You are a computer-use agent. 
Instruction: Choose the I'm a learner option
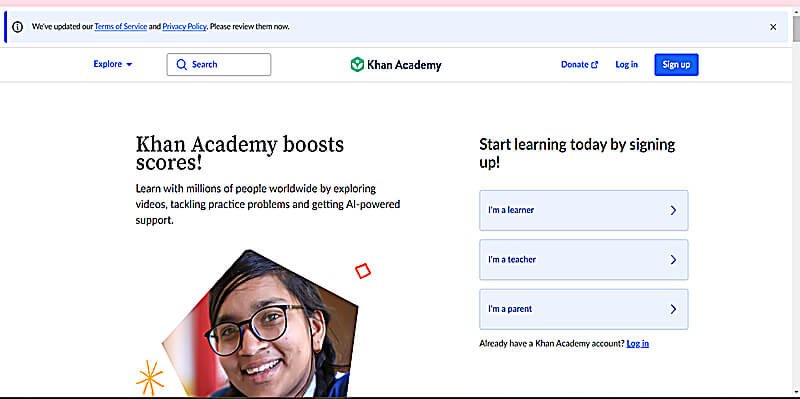click(x=584, y=210)
